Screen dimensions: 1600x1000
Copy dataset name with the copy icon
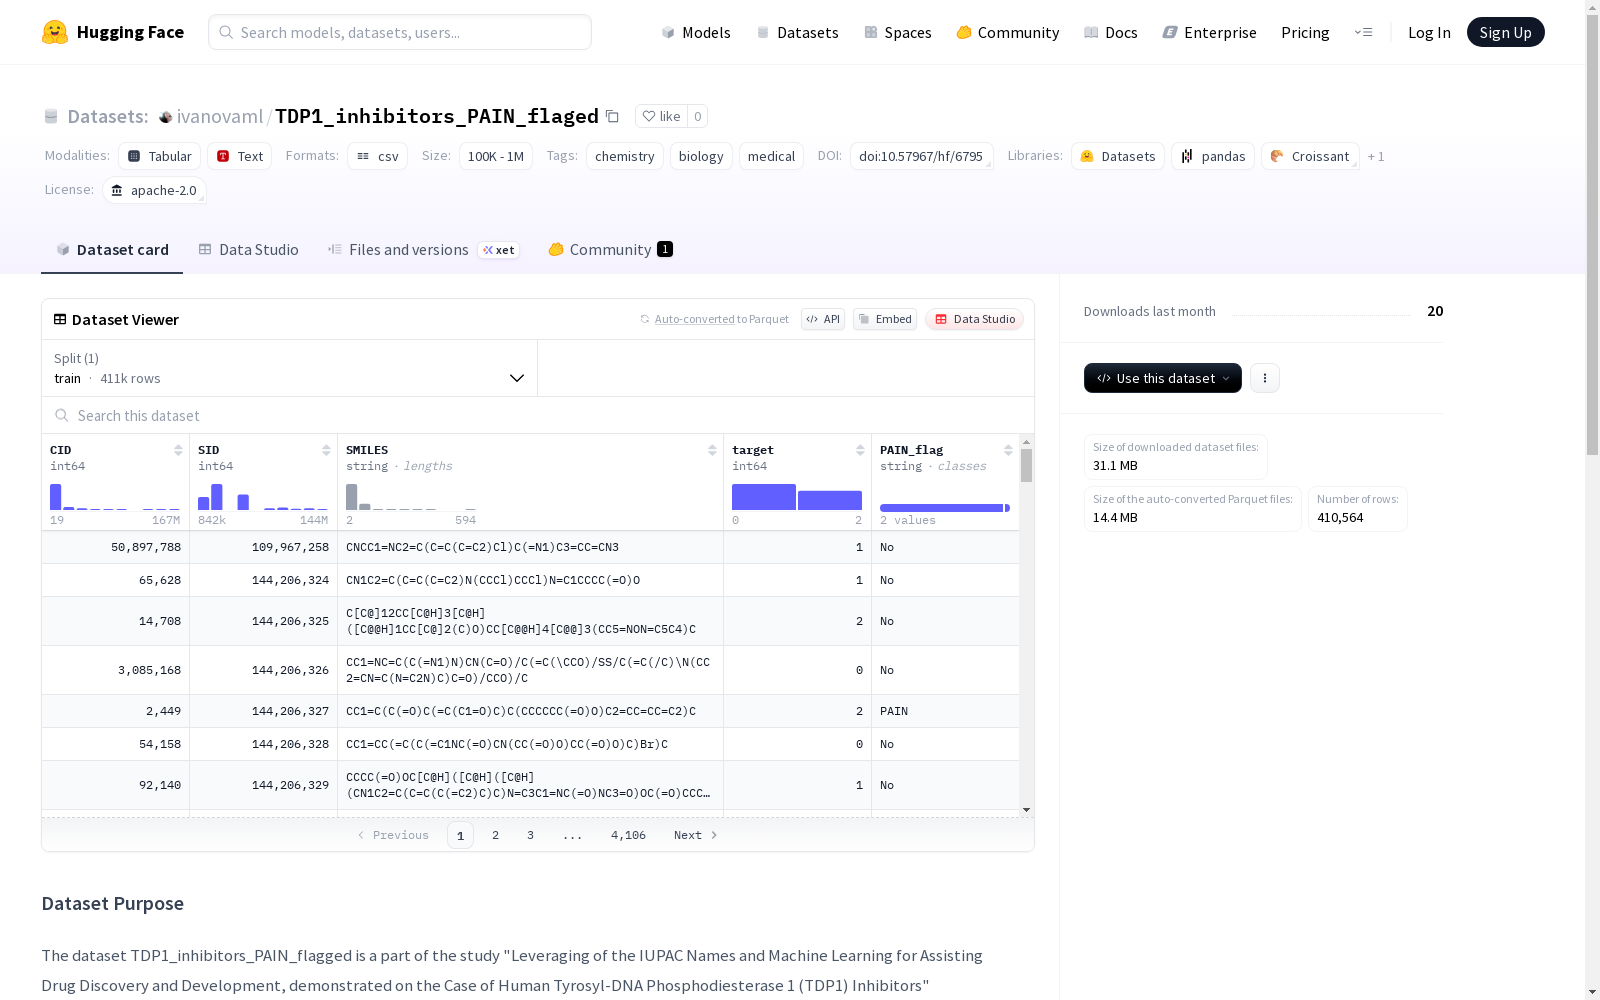coord(612,116)
